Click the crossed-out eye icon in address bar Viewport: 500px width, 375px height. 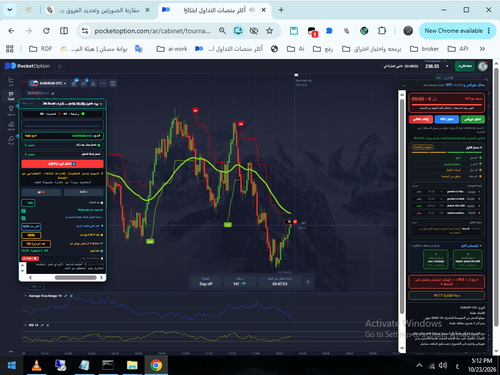(x=254, y=31)
